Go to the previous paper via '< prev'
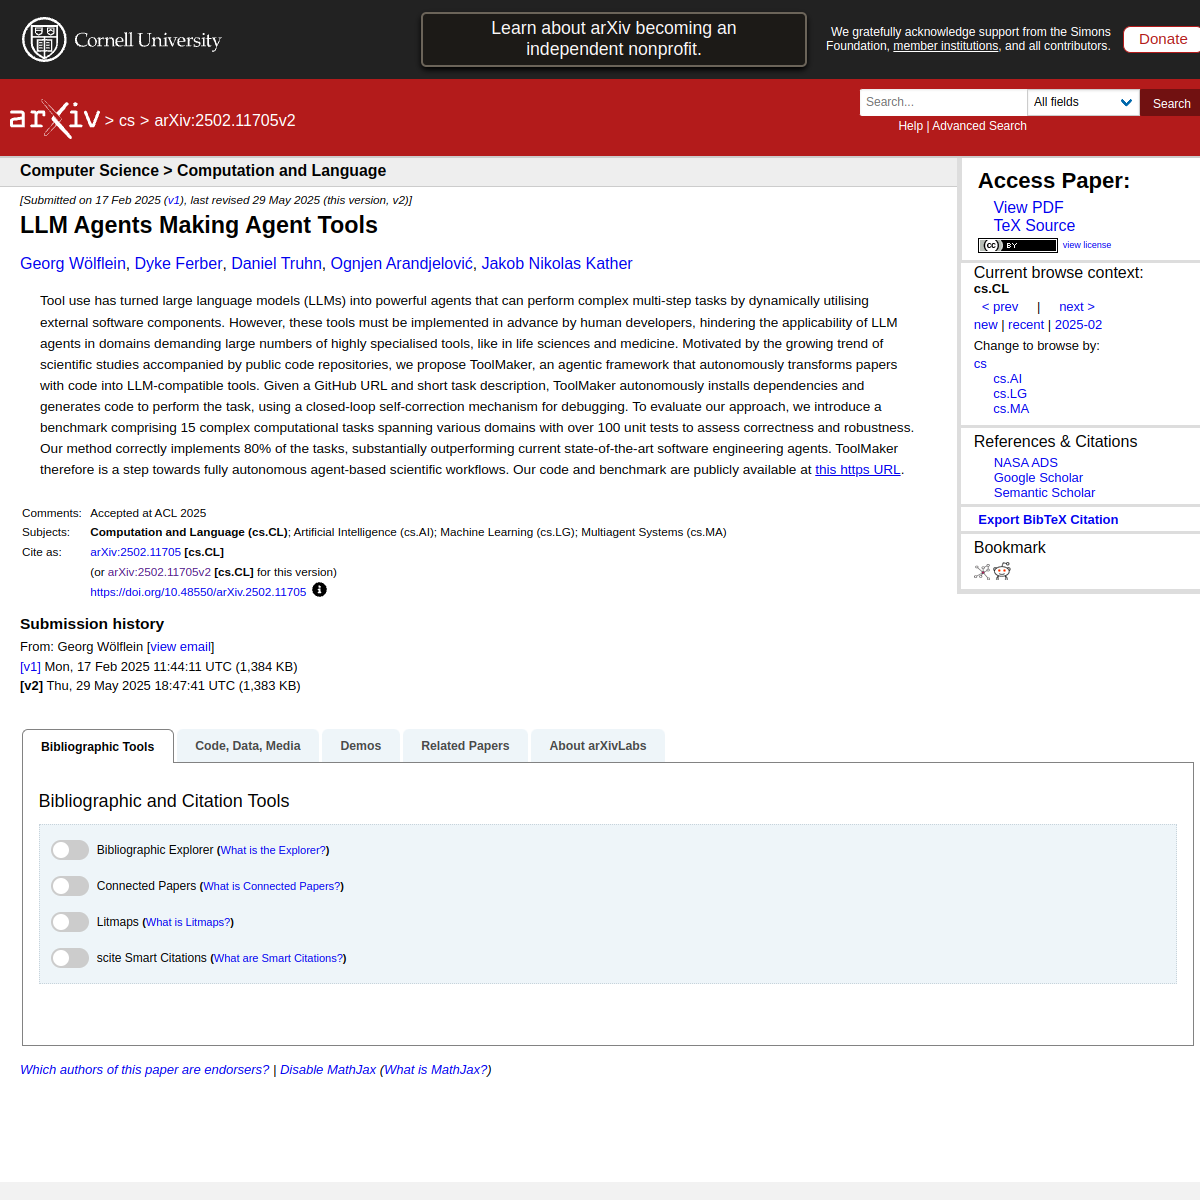This screenshot has width=1200, height=1200. coord(1000,307)
